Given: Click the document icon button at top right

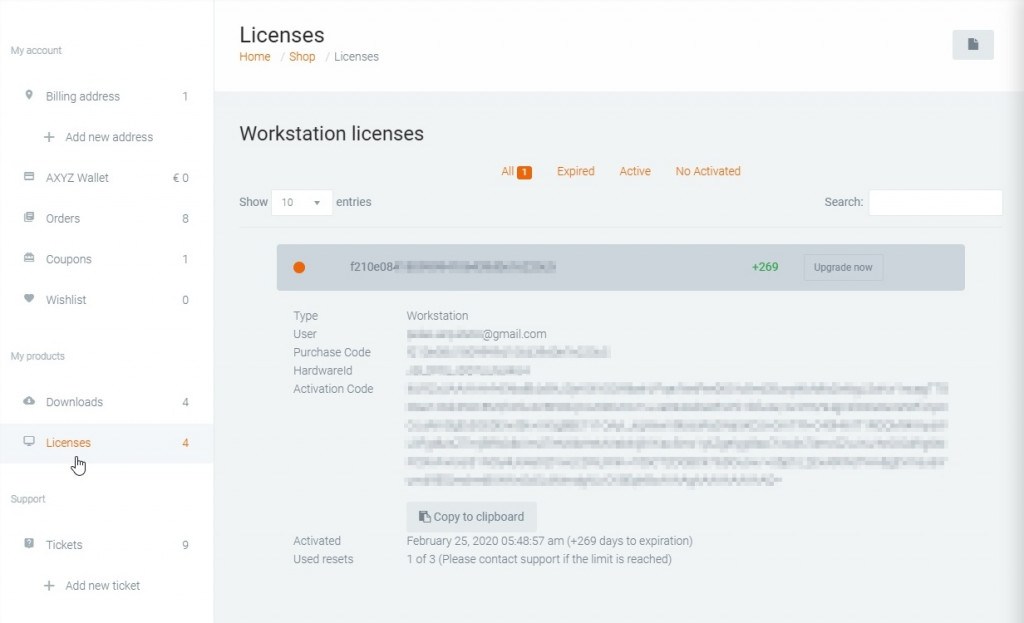Looking at the screenshot, I should point(972,45).
